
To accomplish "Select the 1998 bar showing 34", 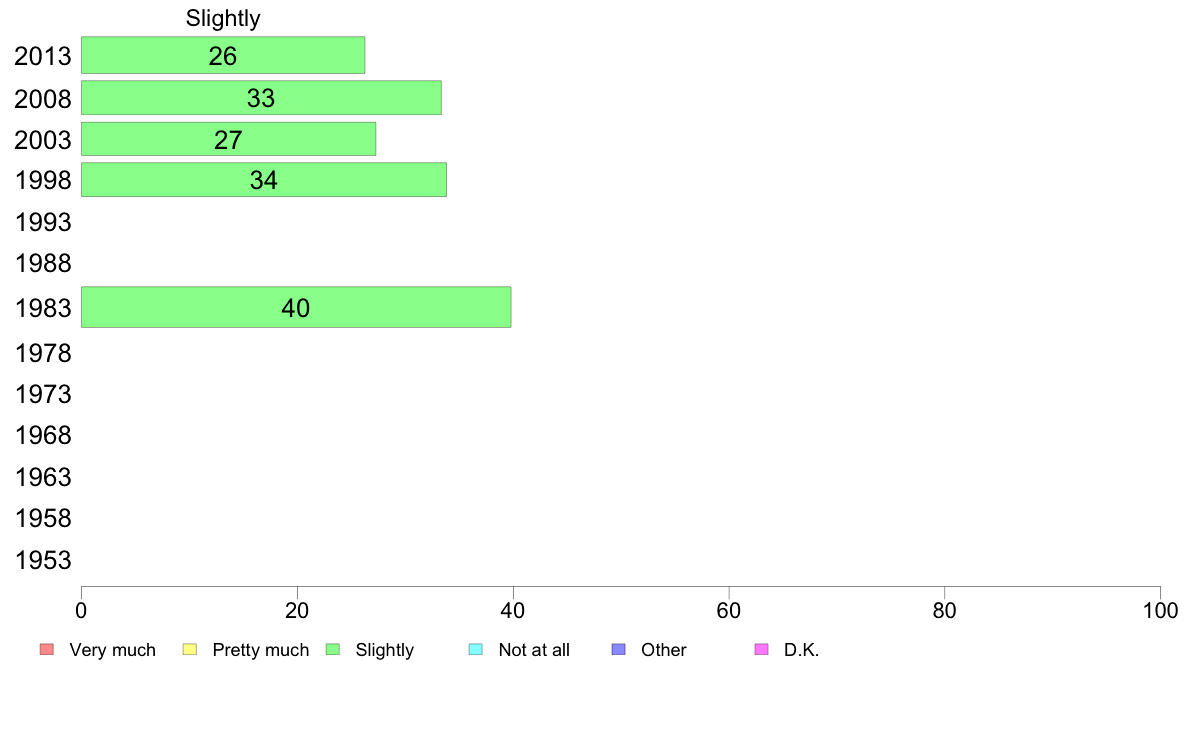I will tap(264, 180).
